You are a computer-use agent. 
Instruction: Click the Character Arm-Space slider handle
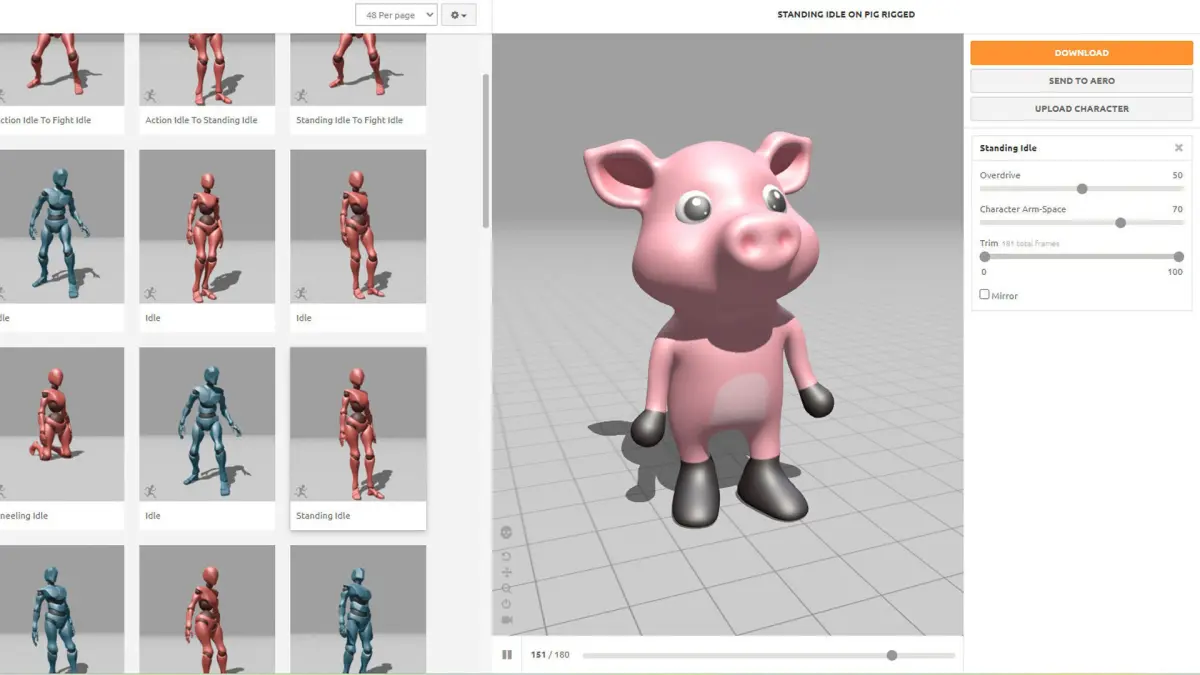[1120, 223]
